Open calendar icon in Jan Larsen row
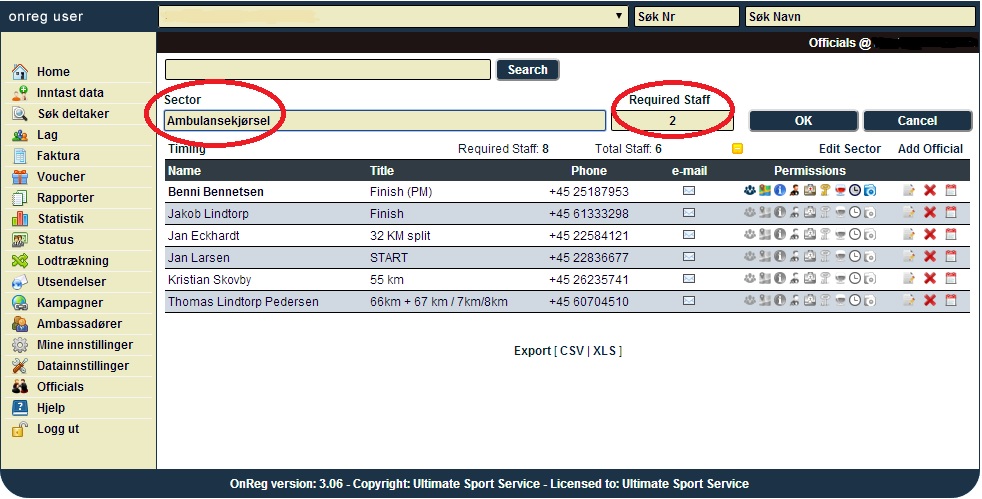Screen dimensions: 982x499 click(x=951, y=256)
